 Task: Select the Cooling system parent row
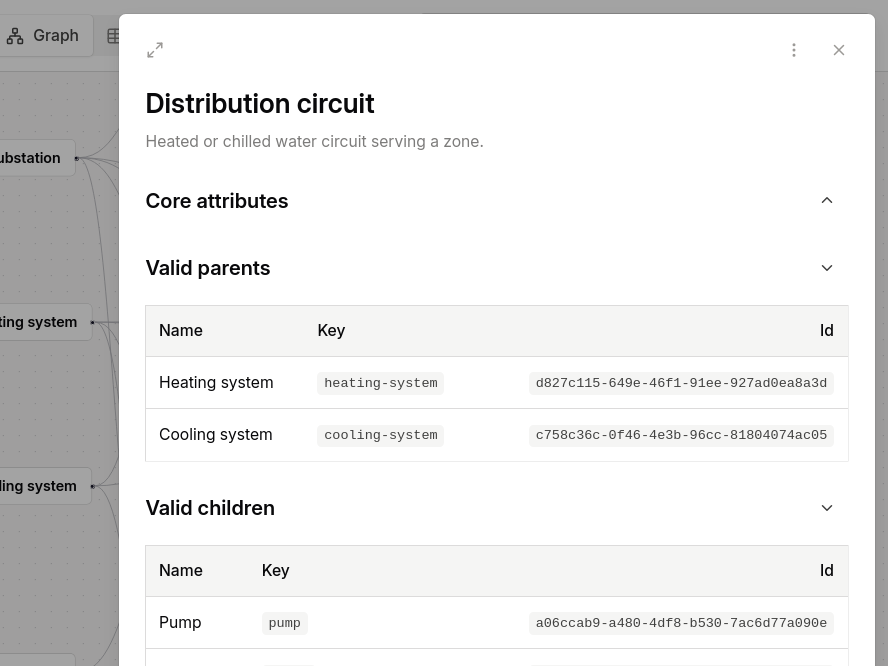click(x=216, y=435)
